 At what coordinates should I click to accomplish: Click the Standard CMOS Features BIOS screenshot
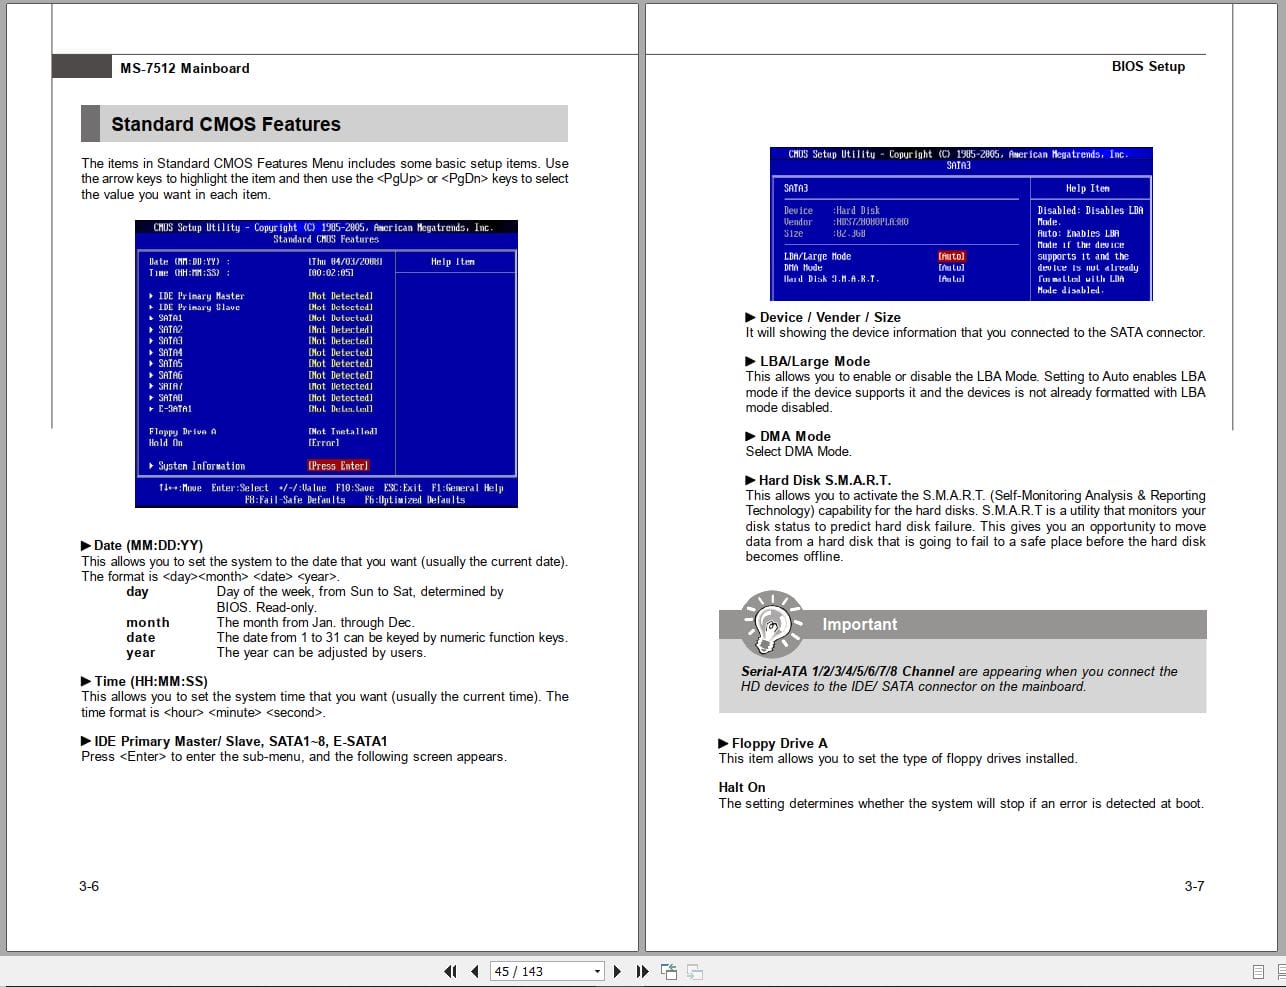click(326, 364)
